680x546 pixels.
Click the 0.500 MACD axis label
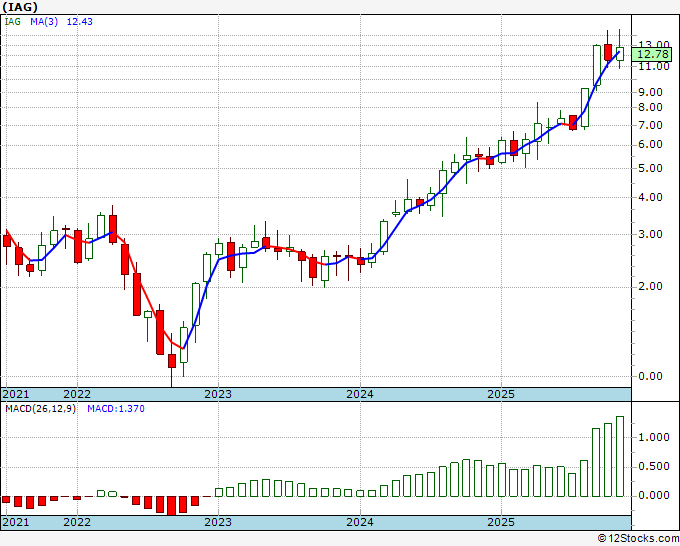click(654, 467)
